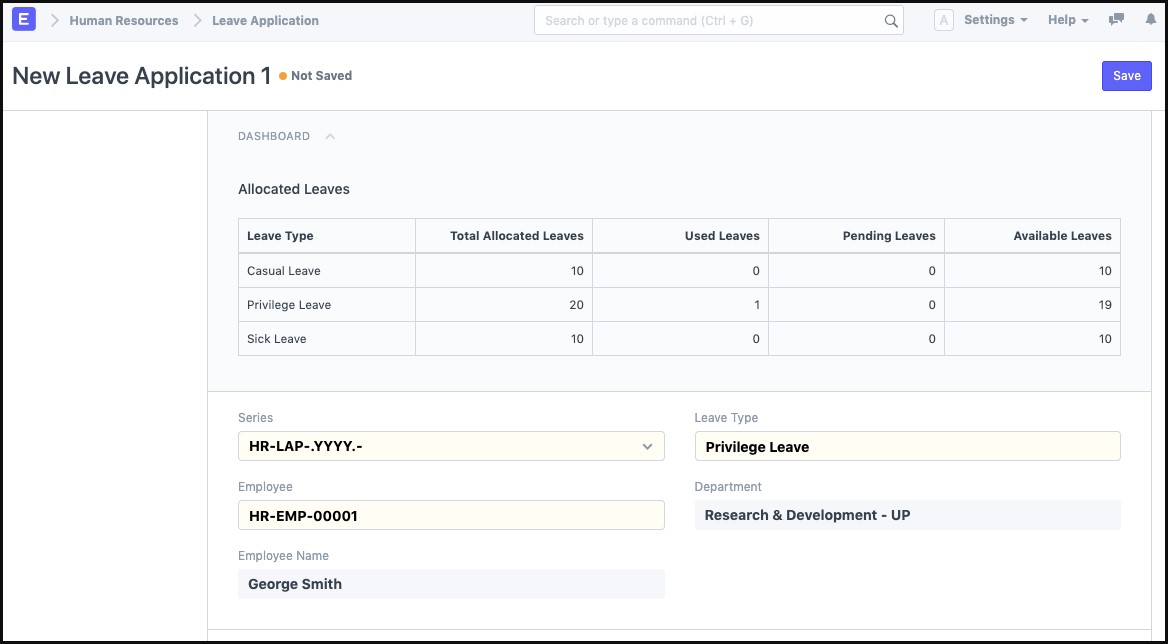Click the Leave Type field
The width and height of the screenshot is (1168, 644).
pos(907,446)
